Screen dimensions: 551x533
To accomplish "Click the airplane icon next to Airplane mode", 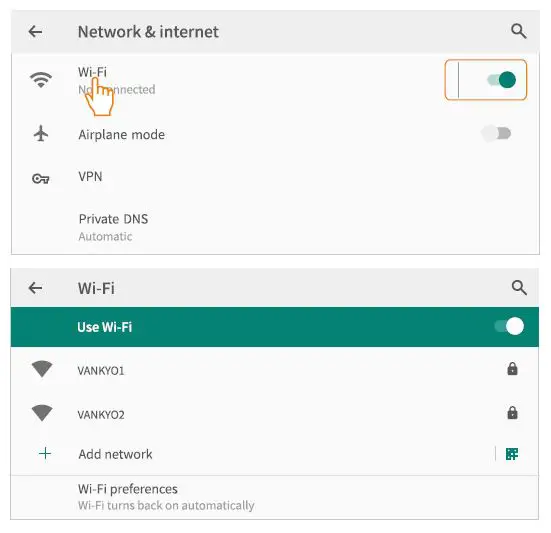I will (x=41, y=134).
